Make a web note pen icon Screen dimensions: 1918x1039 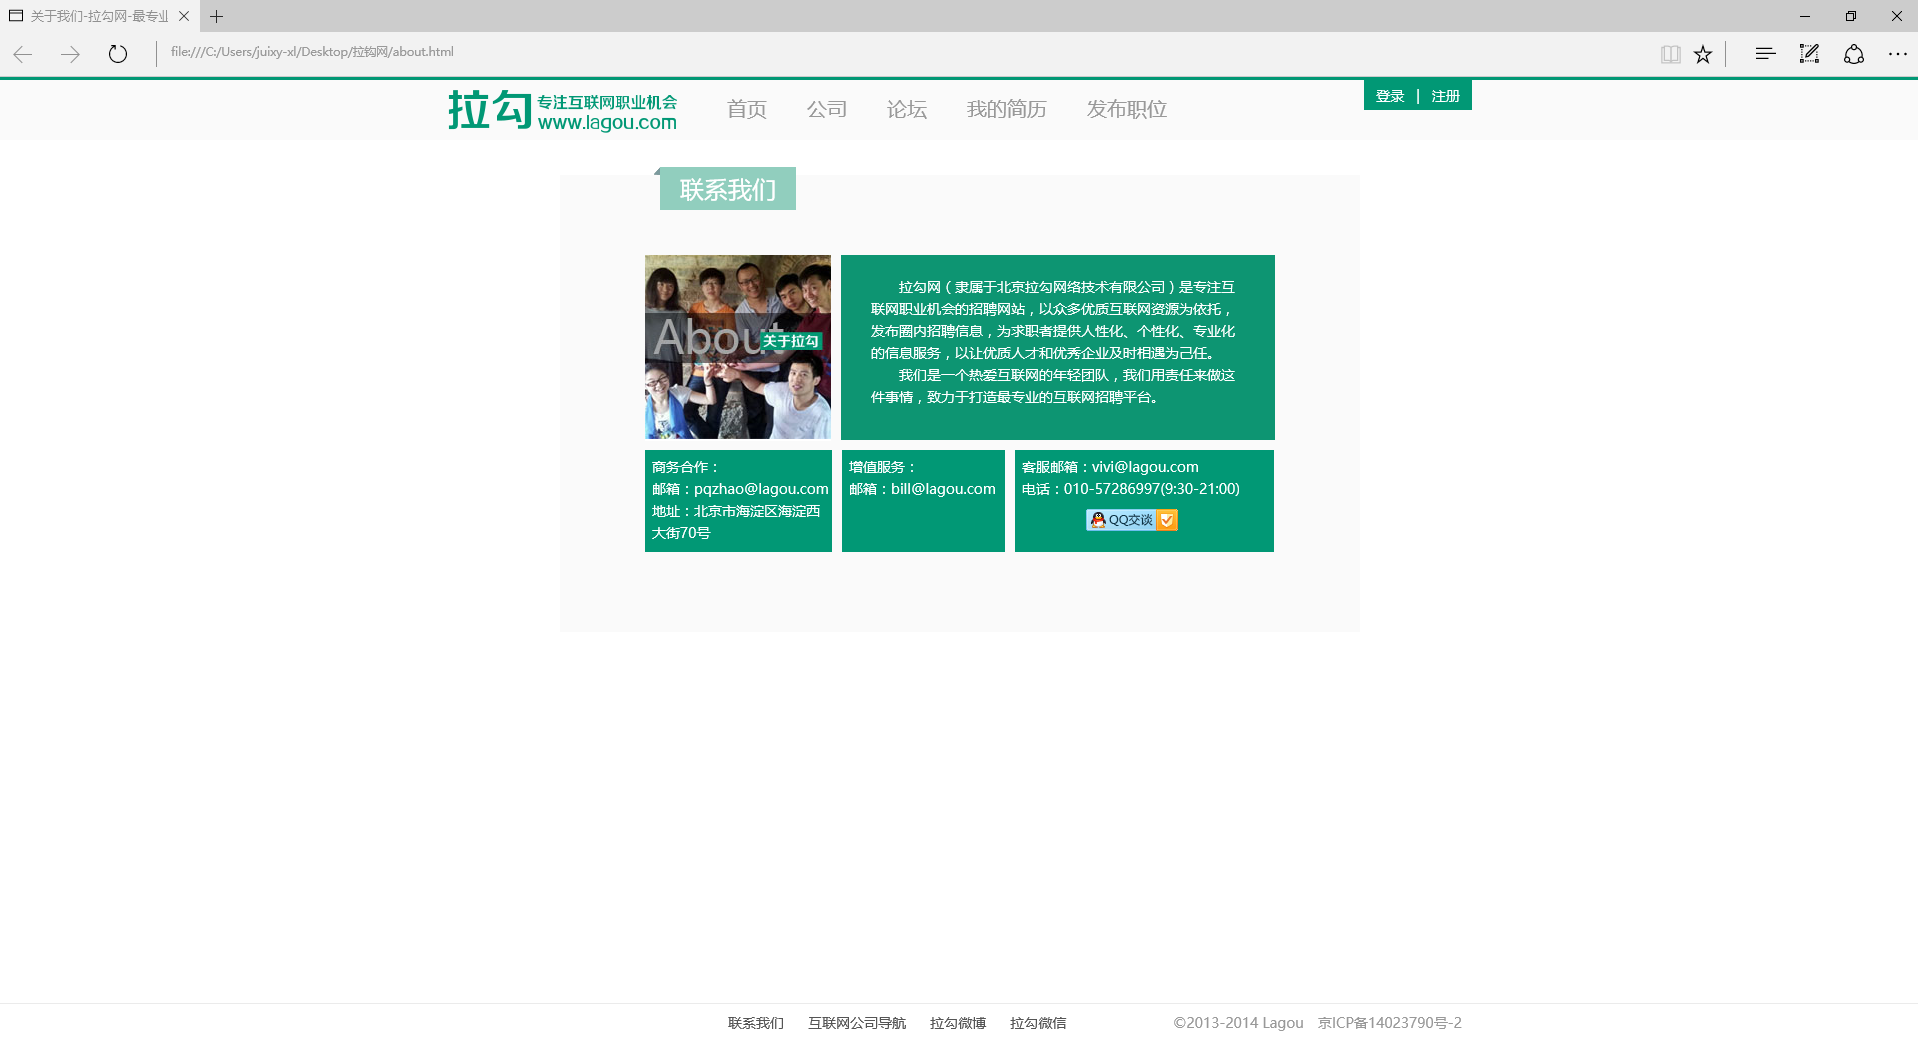click(1809, 54)
